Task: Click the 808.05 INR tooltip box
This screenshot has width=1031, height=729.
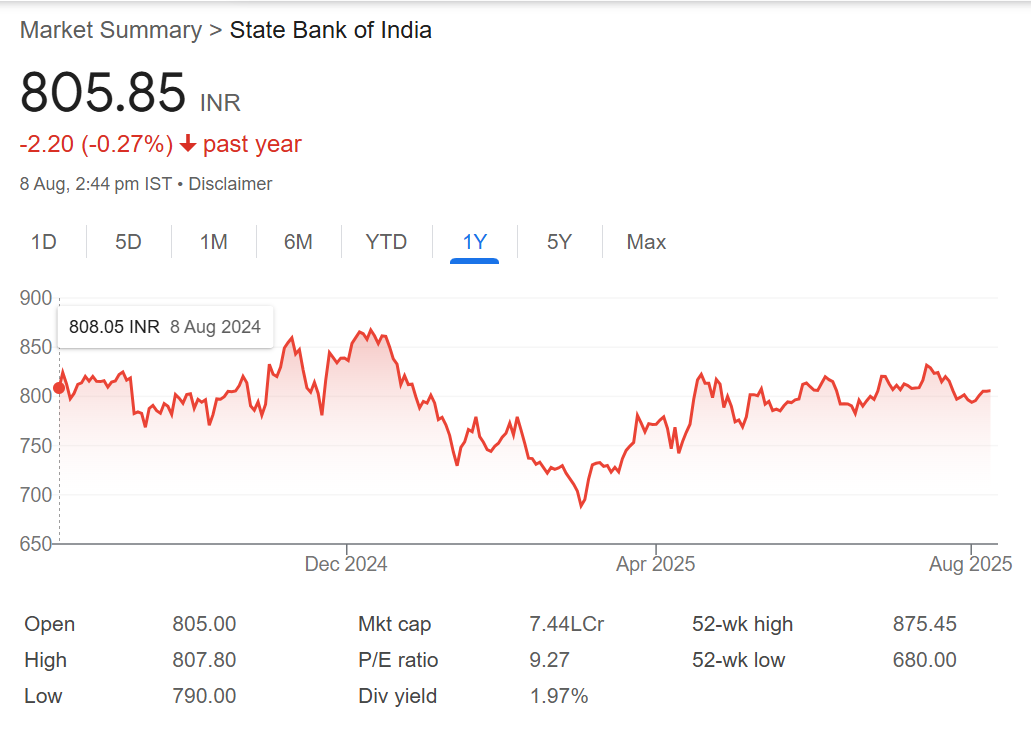Action: [x=166, y=327]
